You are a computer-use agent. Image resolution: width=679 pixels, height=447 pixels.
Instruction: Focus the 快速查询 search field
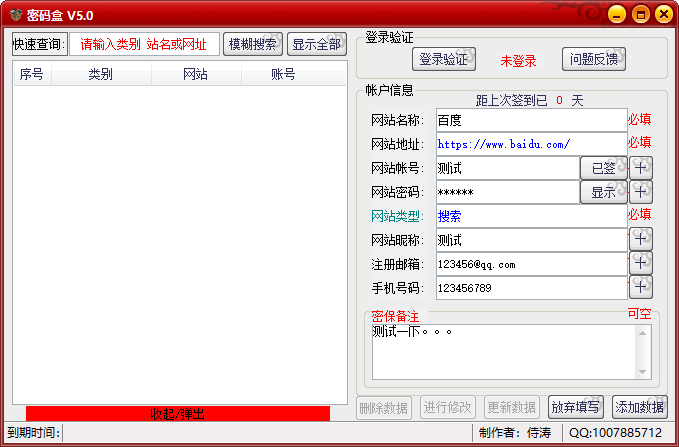144,44
